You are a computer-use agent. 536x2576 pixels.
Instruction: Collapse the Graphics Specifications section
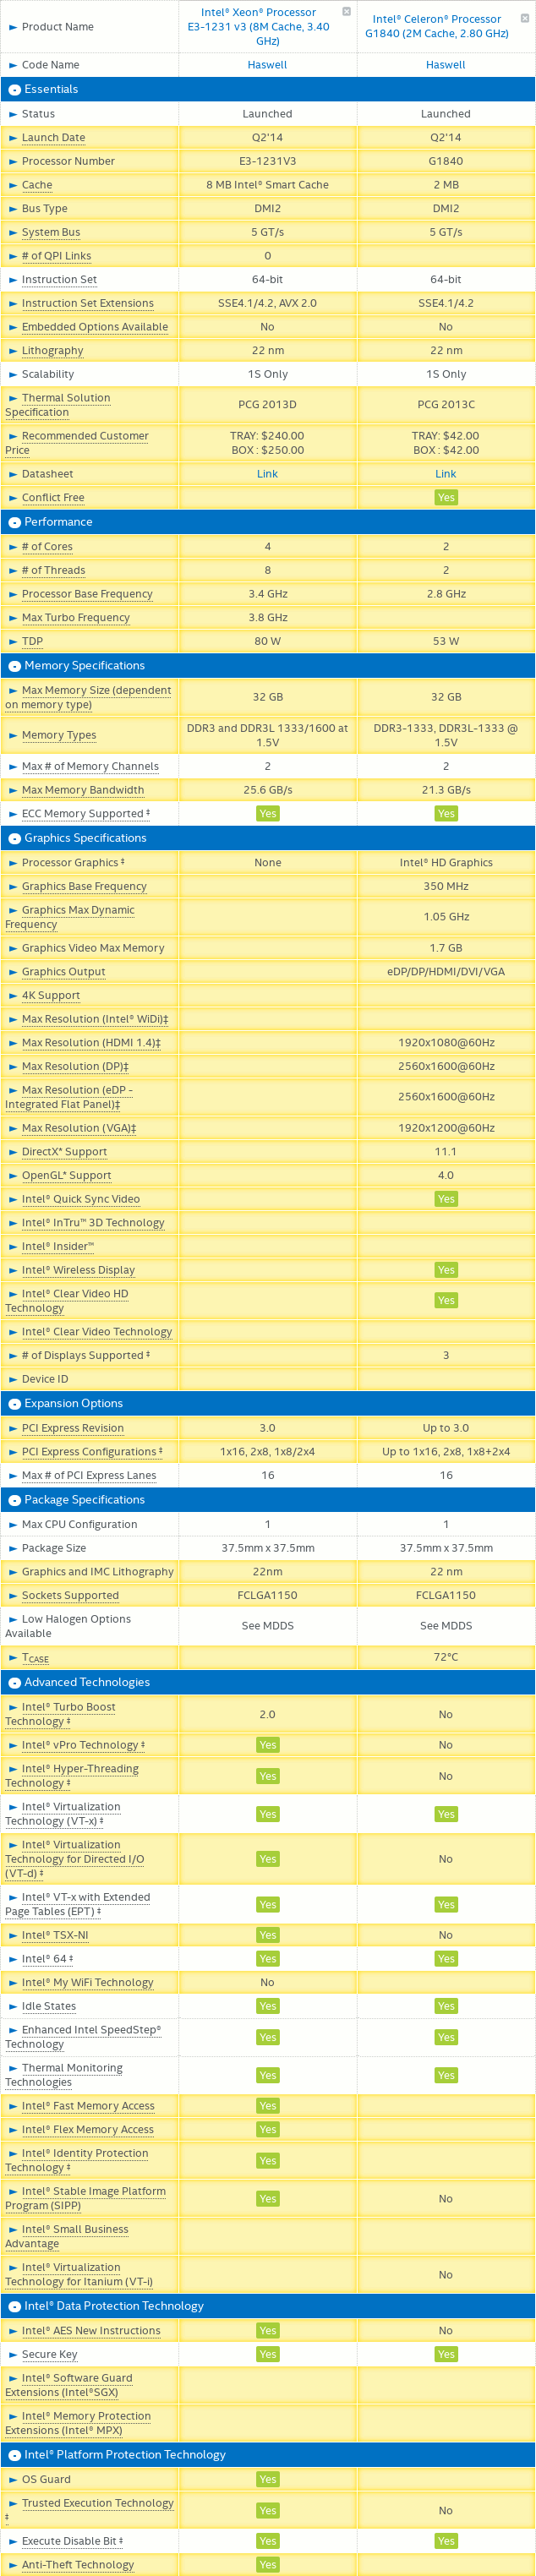14,838
